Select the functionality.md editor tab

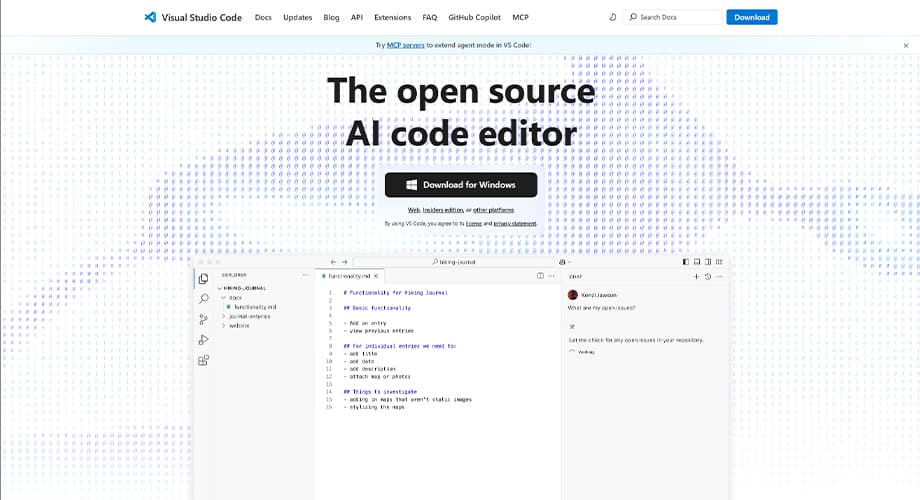(349, 275)
